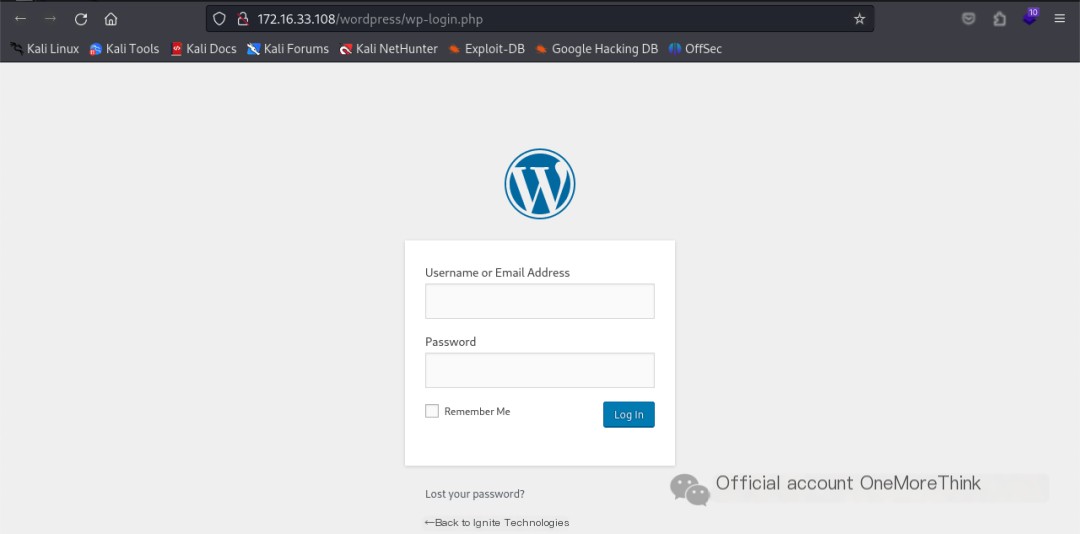Viewport: 1080px width, 534px height.
Task: Click the purple extension badge icon
Action: click(1030, 17)
